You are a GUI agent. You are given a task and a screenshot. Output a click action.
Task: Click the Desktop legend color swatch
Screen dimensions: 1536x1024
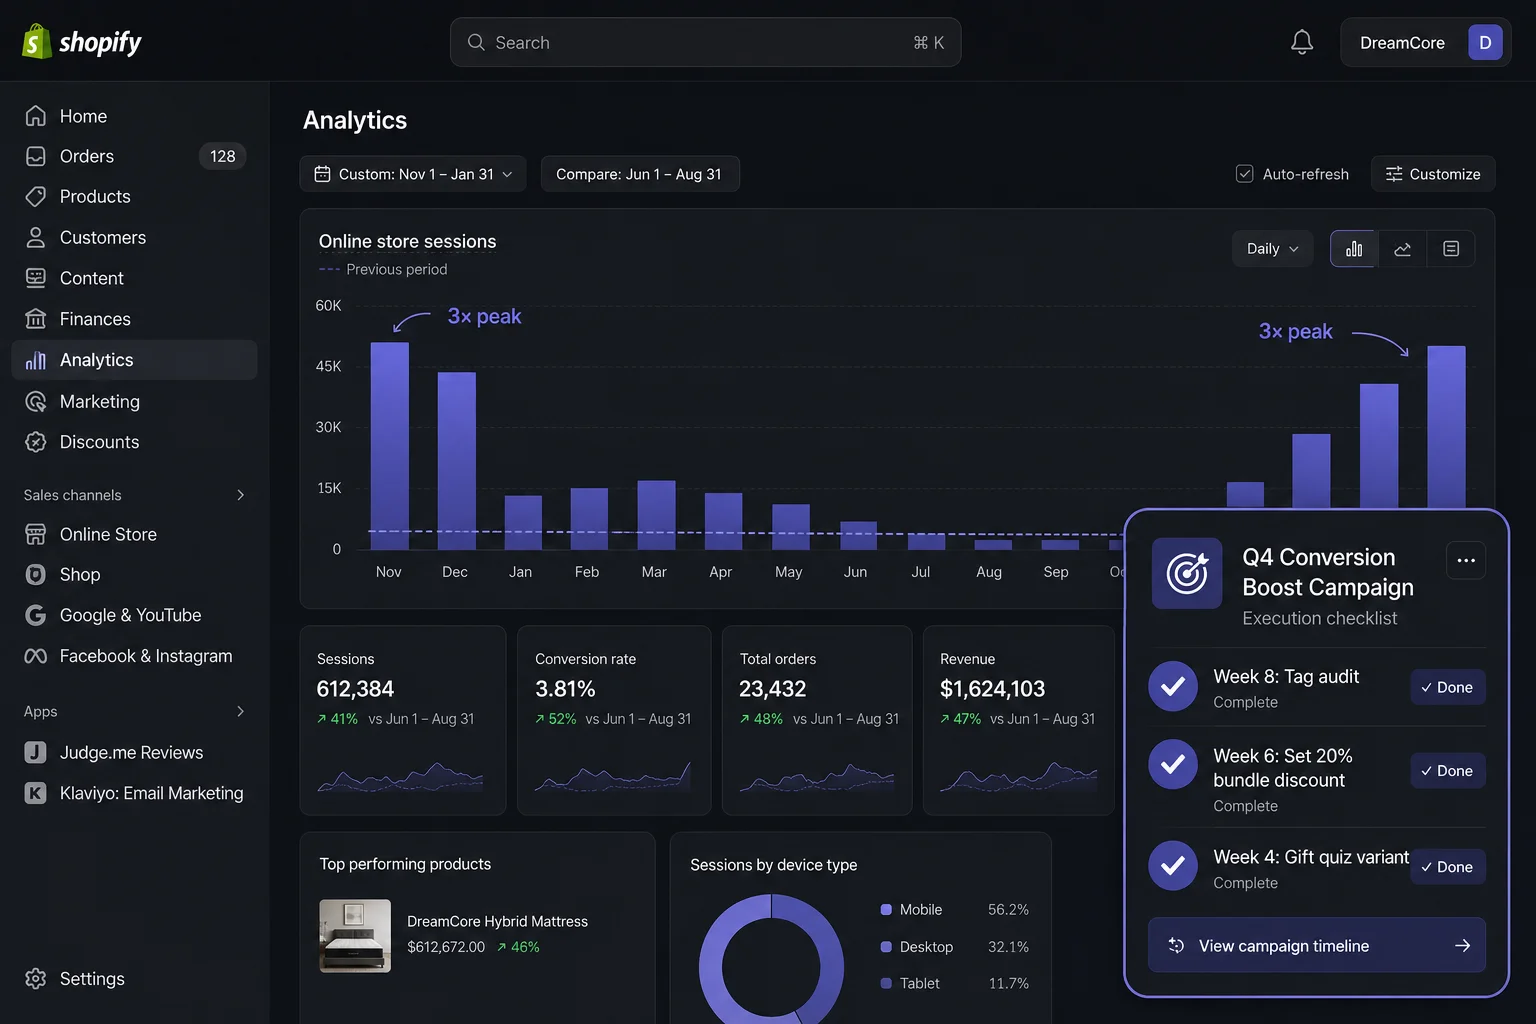[886, 947]
